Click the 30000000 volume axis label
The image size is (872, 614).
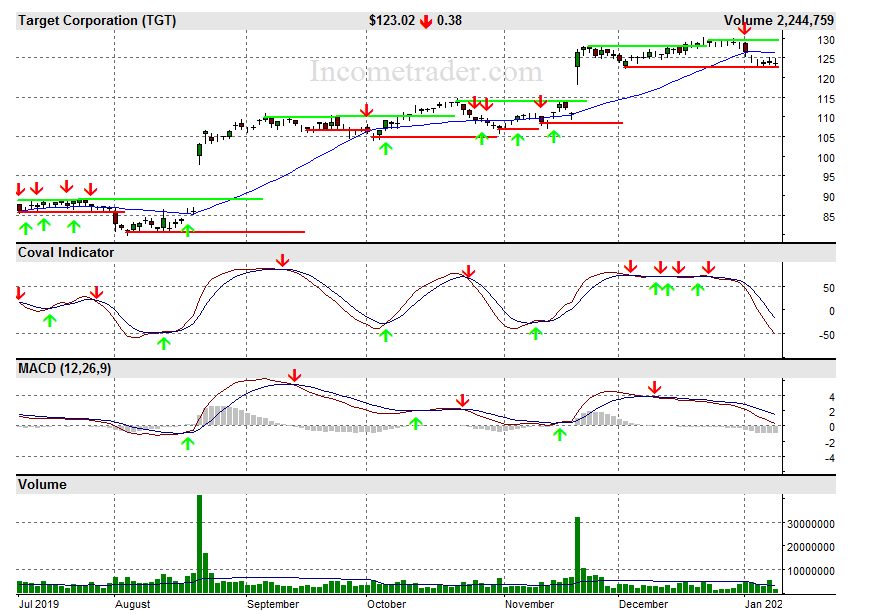pyautogui.click(x=810, y=524)
